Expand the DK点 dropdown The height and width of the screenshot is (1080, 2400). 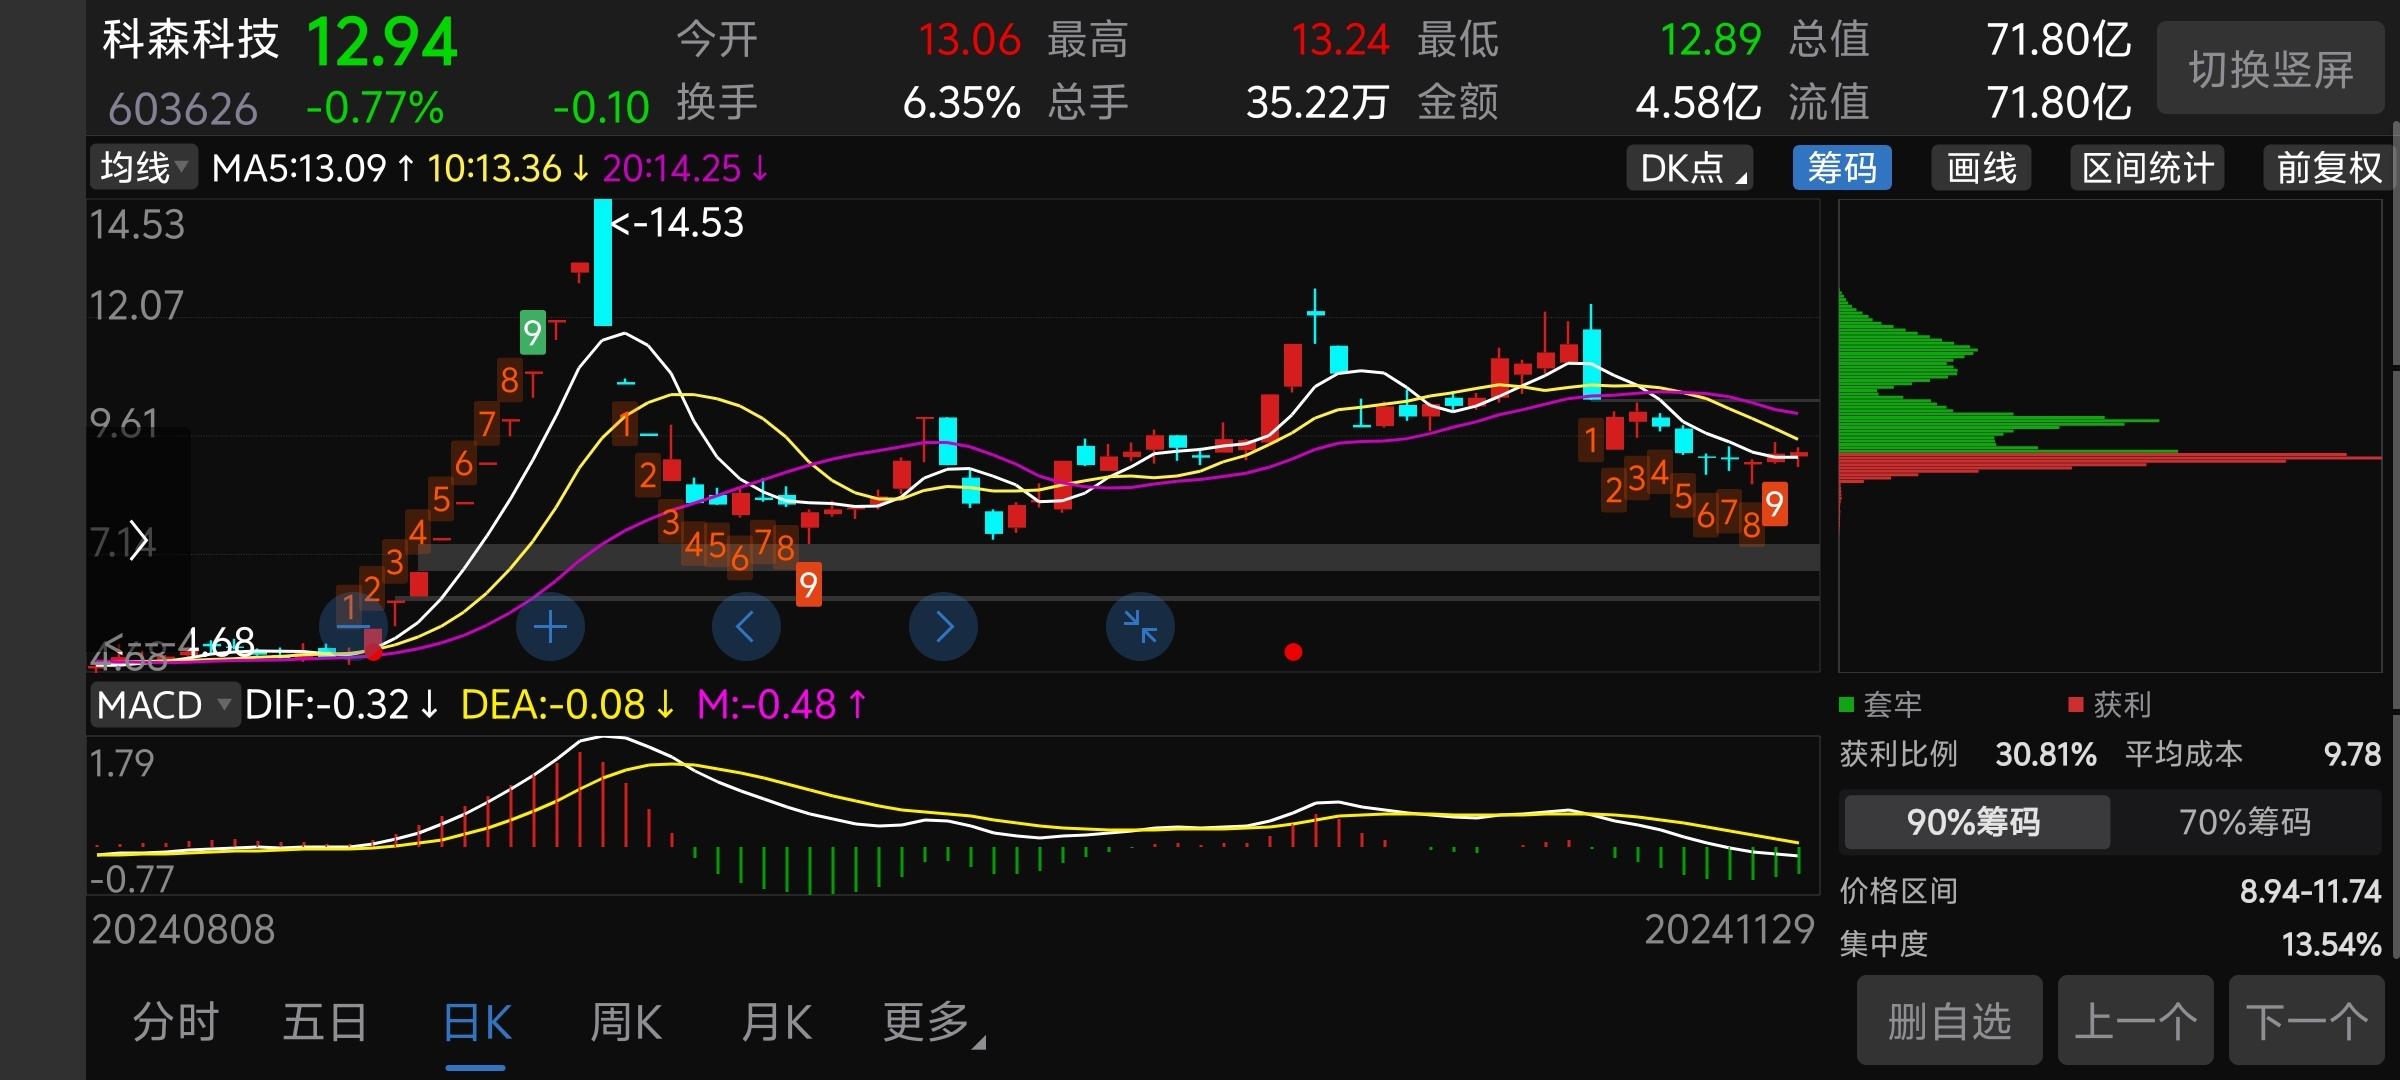pyautogui.click(x=1692, y=168)
